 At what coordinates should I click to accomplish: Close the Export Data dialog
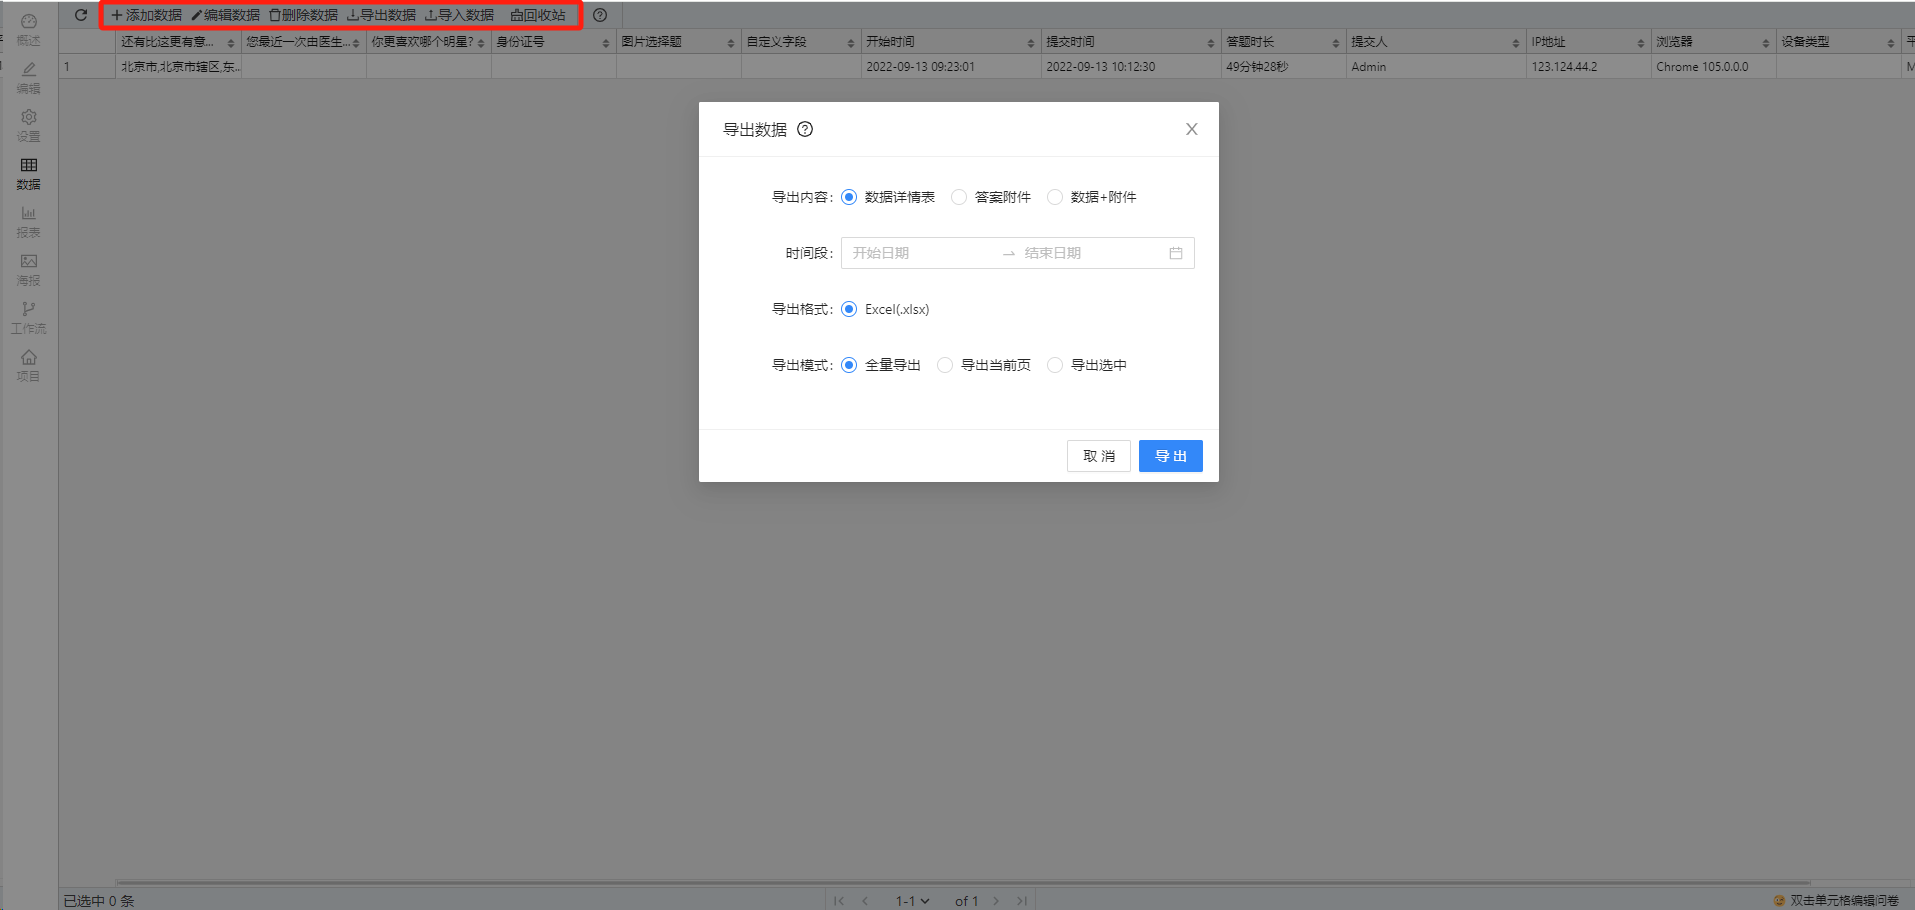(1191, 129)
